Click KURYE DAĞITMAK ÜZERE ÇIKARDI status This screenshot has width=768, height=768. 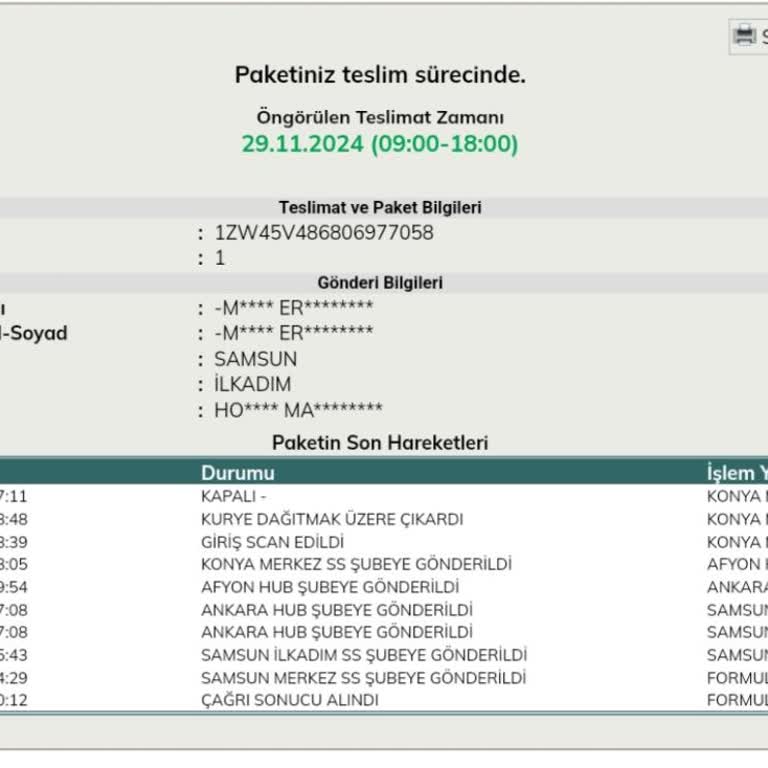coord(332,519)
